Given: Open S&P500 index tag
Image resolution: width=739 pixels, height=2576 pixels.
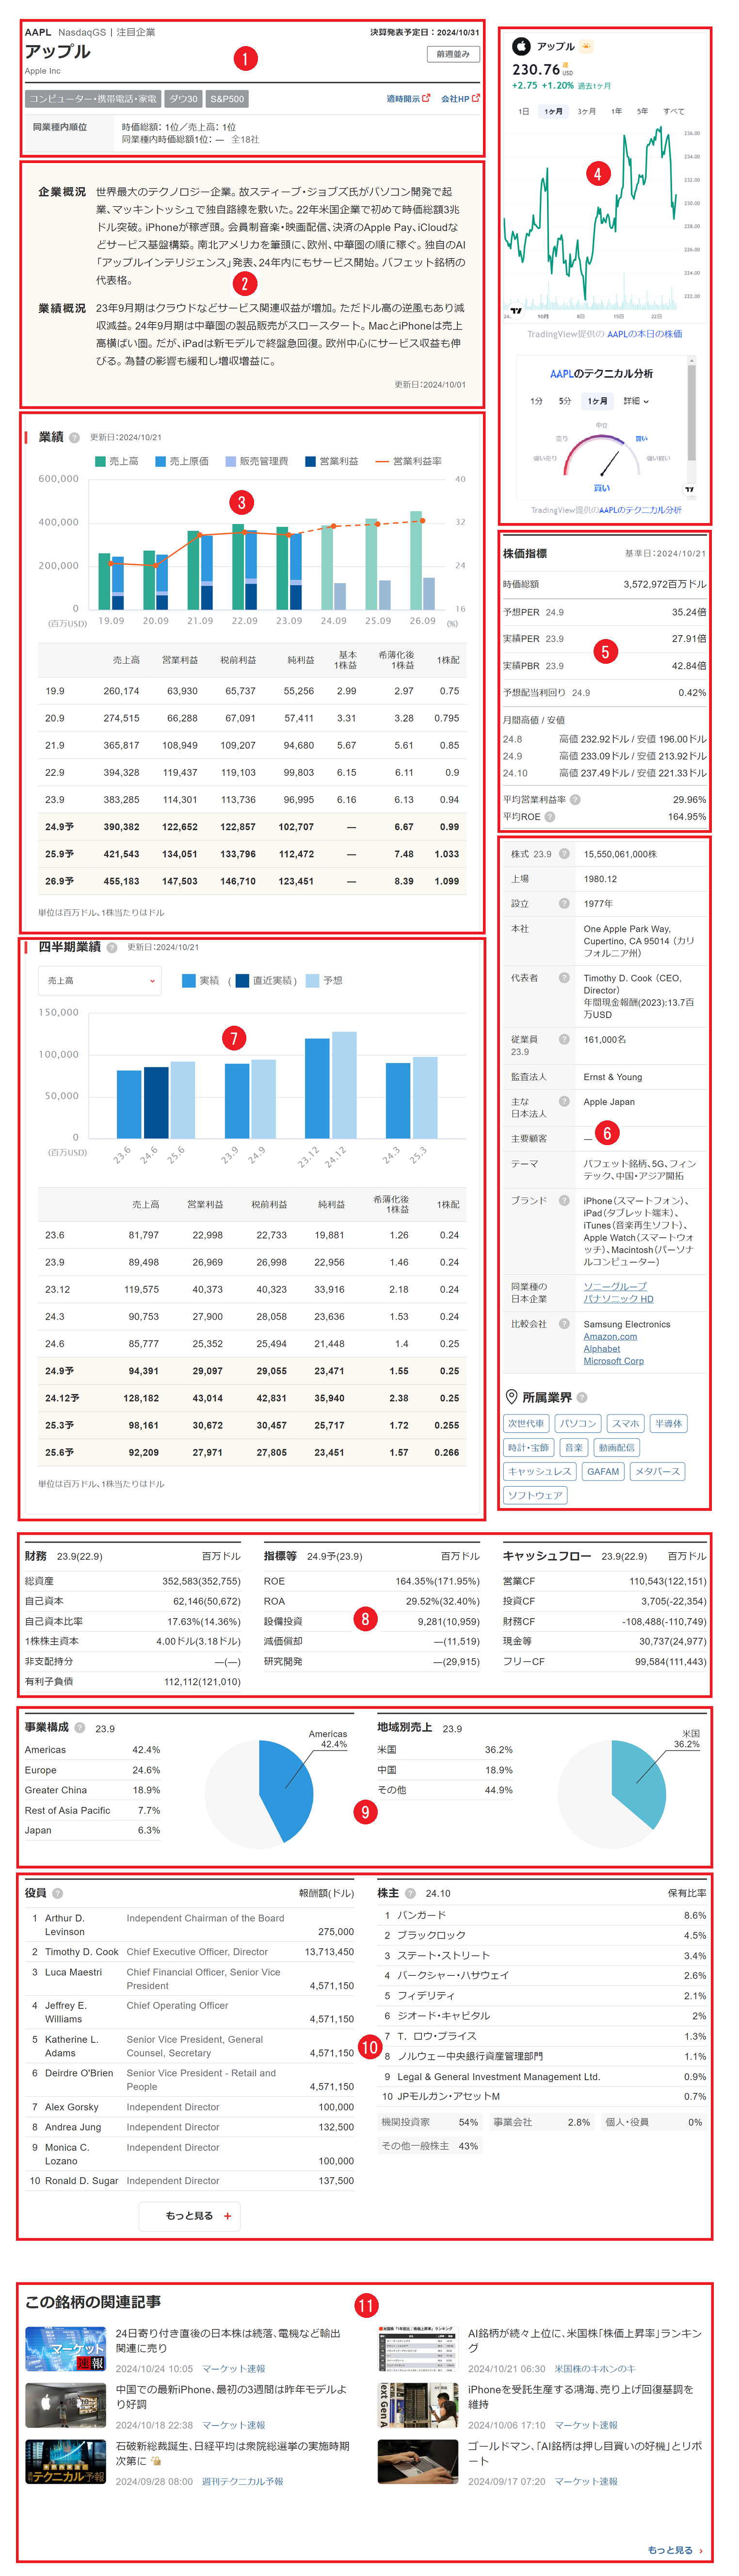Looking at the screenshot, I should [x=227, y=99].
